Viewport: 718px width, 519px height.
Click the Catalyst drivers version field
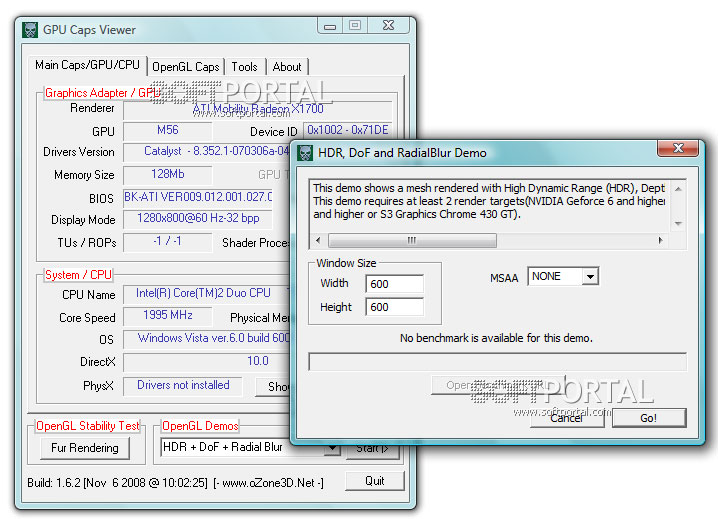(207, 152)
